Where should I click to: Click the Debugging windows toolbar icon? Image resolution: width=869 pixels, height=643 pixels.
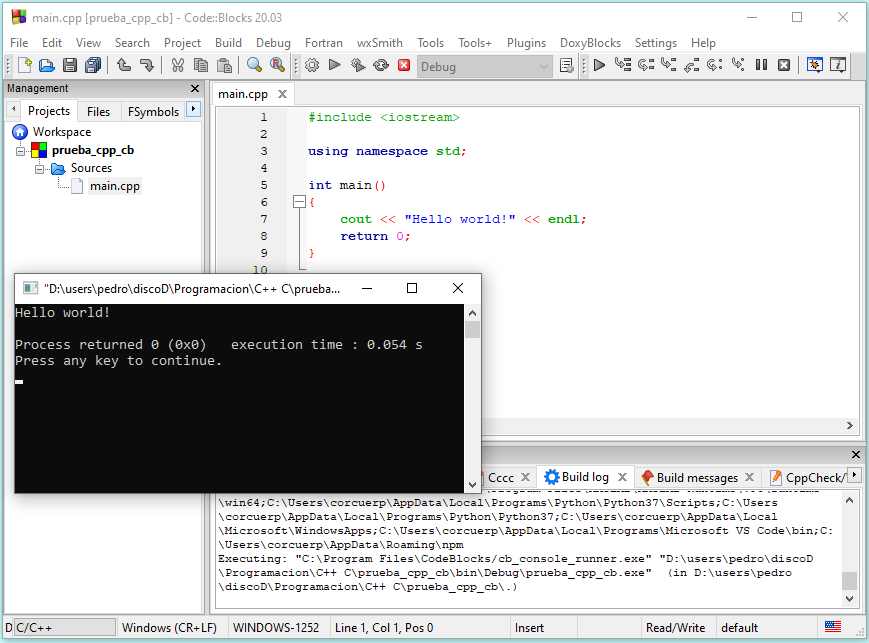click(815, 65)
